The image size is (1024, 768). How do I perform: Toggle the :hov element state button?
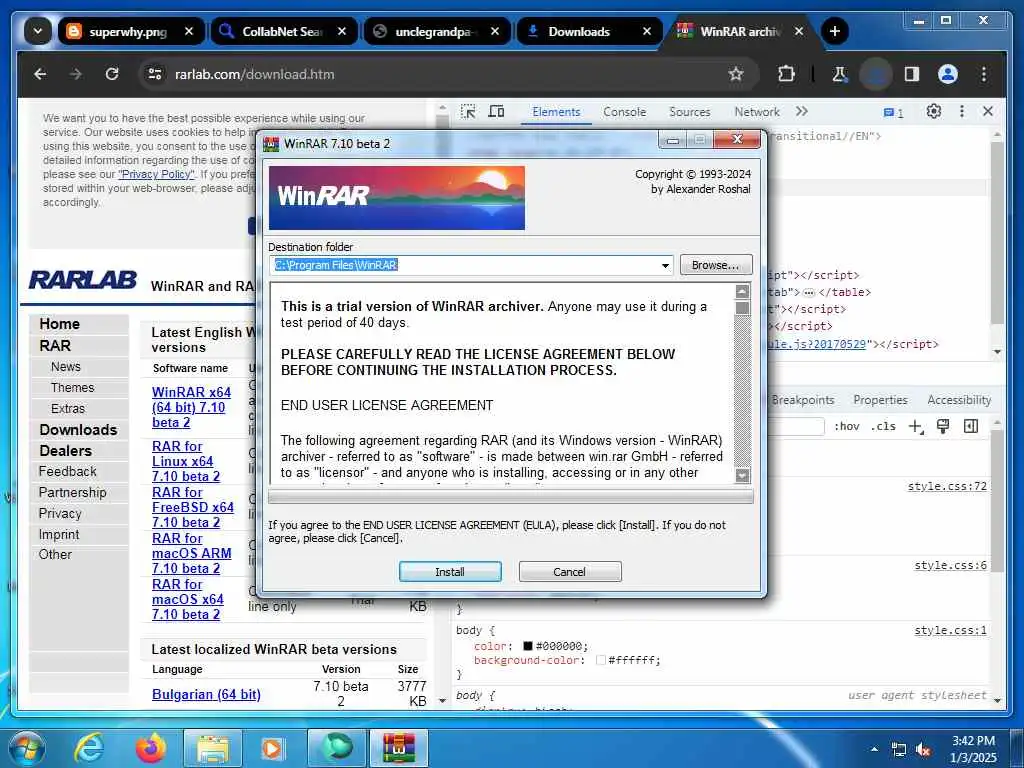pyautogui.click(x=846, y=426)
